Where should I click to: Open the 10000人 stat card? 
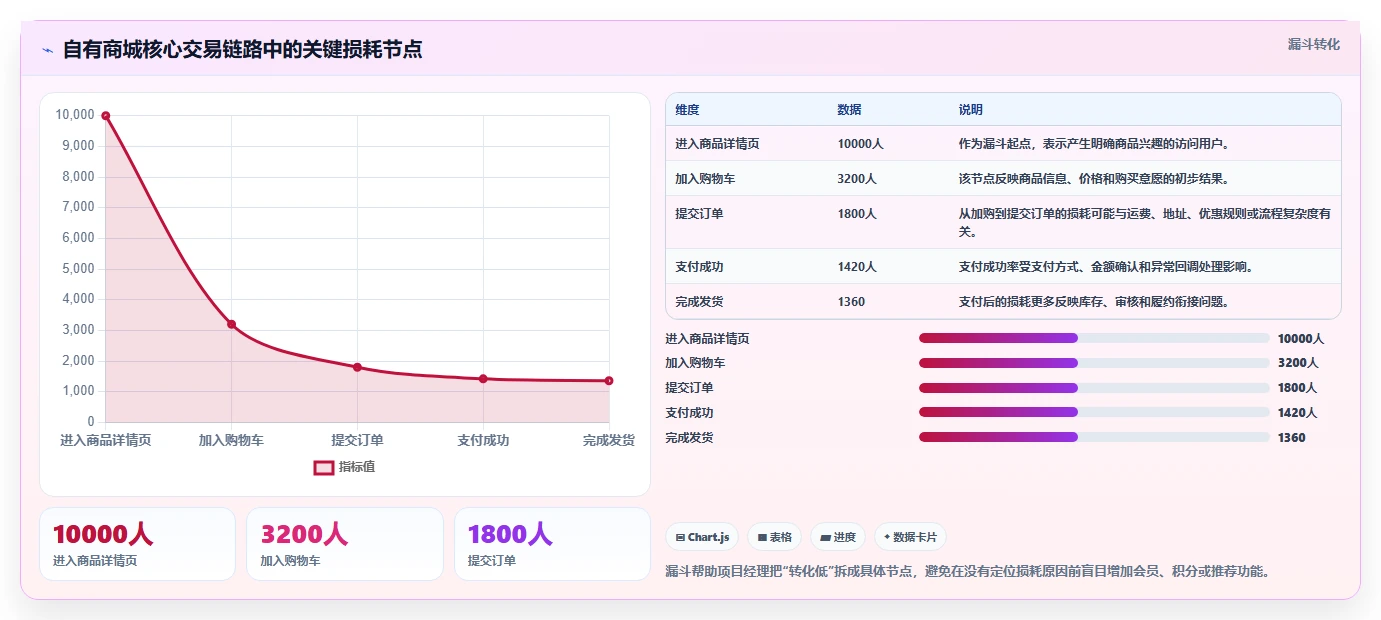point(137,544)
